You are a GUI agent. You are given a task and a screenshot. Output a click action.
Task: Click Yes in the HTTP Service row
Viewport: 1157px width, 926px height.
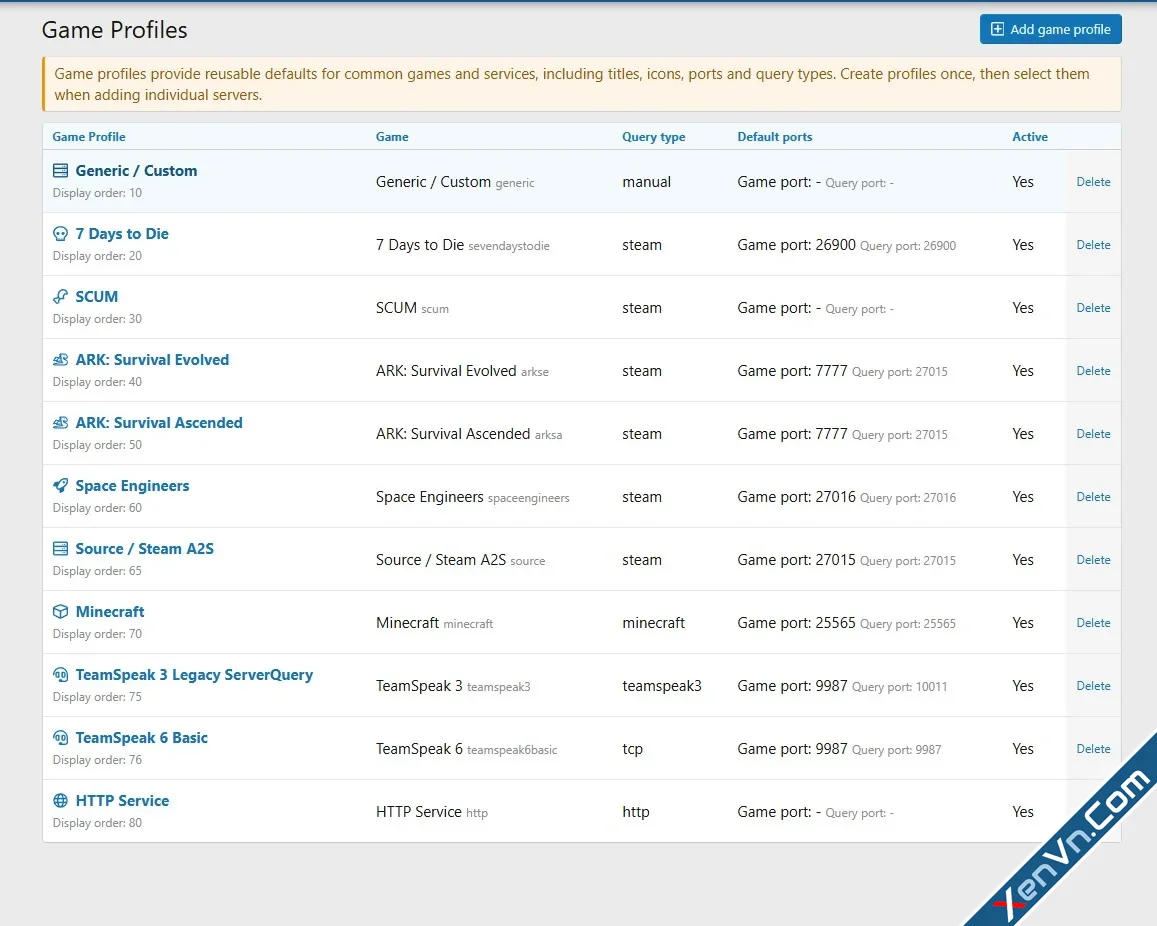point(1023,812)
